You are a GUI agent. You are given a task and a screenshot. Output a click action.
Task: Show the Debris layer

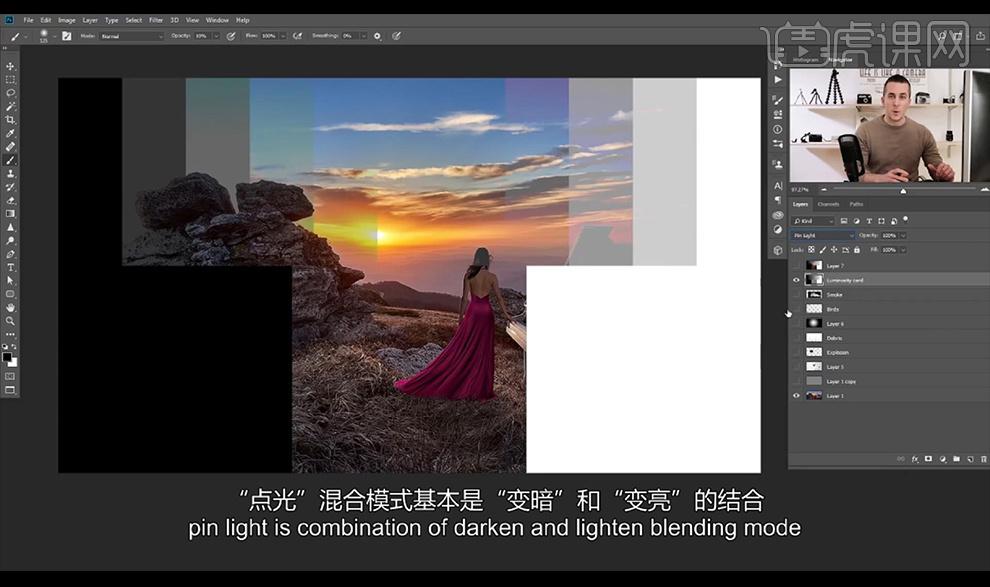(x=796, y=338)
